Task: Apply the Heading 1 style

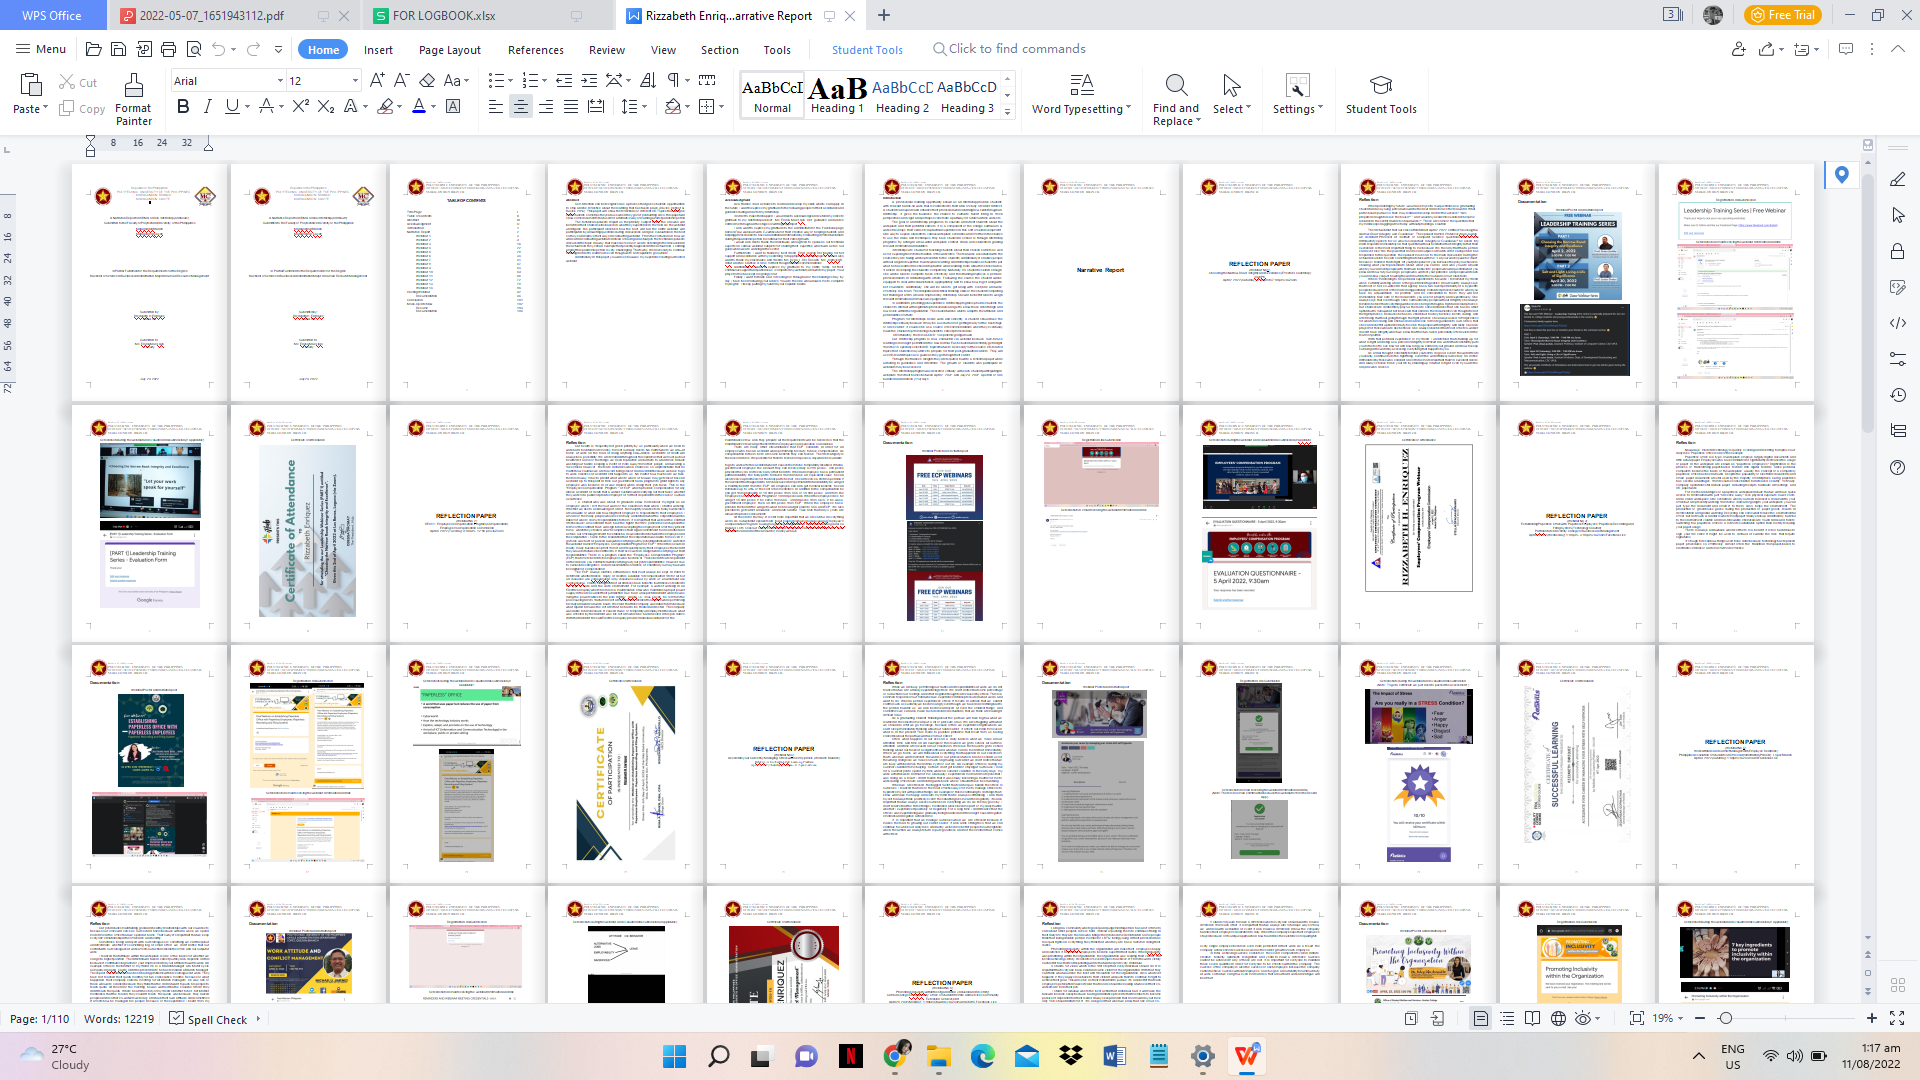Action: tap(837, 95)
